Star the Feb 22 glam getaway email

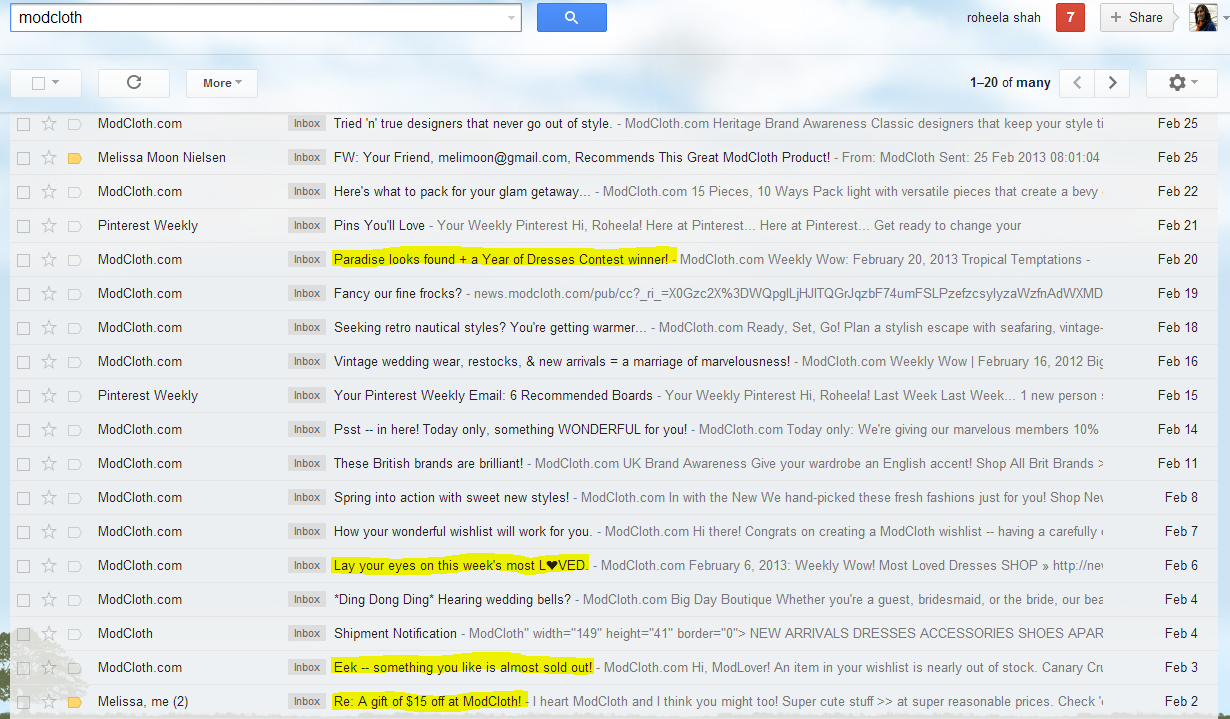[x=48, y=191]
